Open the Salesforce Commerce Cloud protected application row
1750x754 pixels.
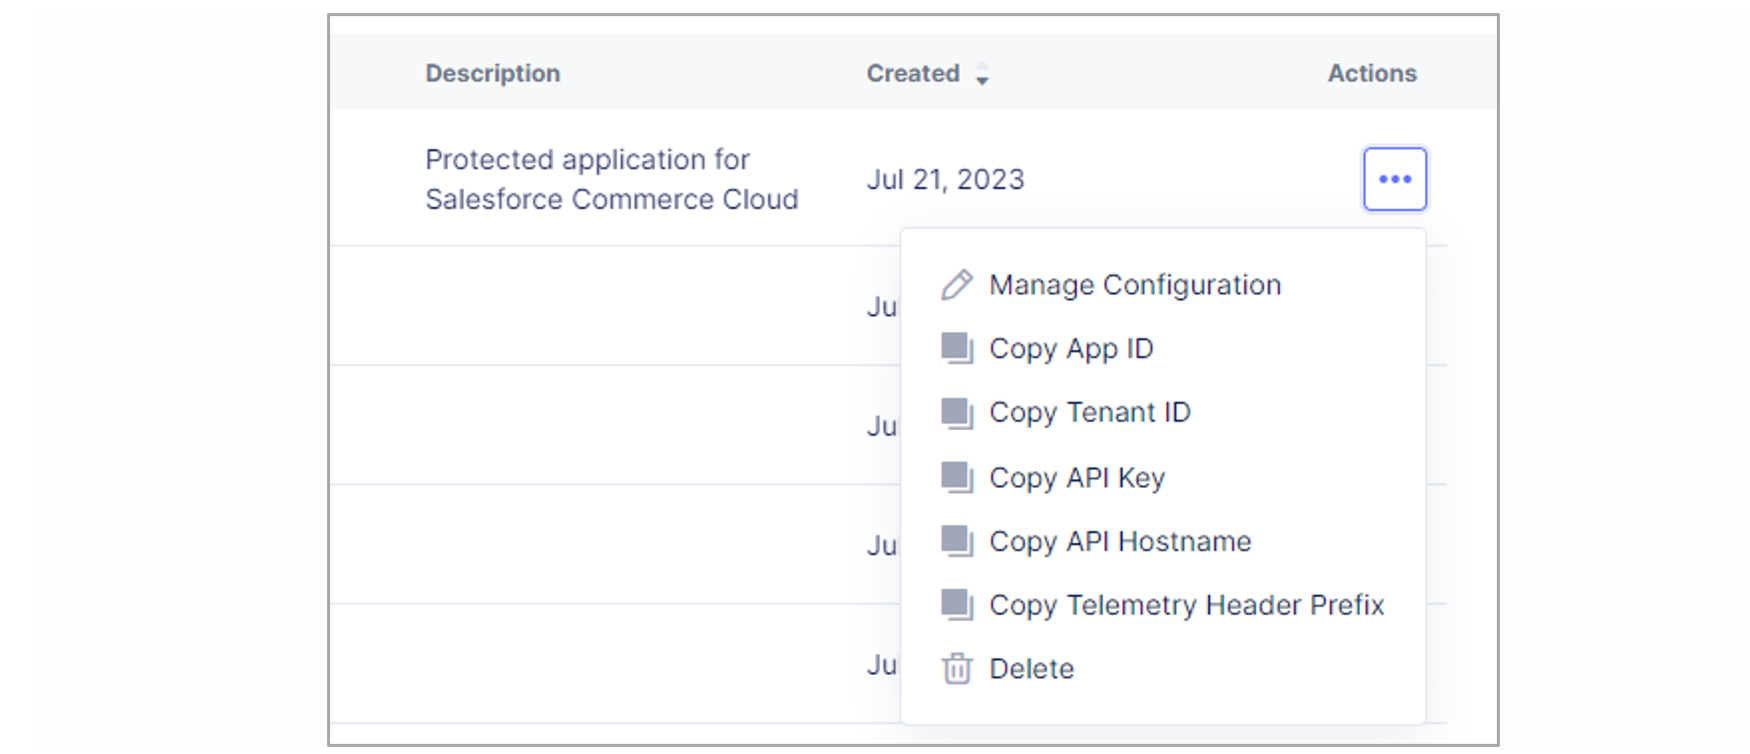pos(611,179)
